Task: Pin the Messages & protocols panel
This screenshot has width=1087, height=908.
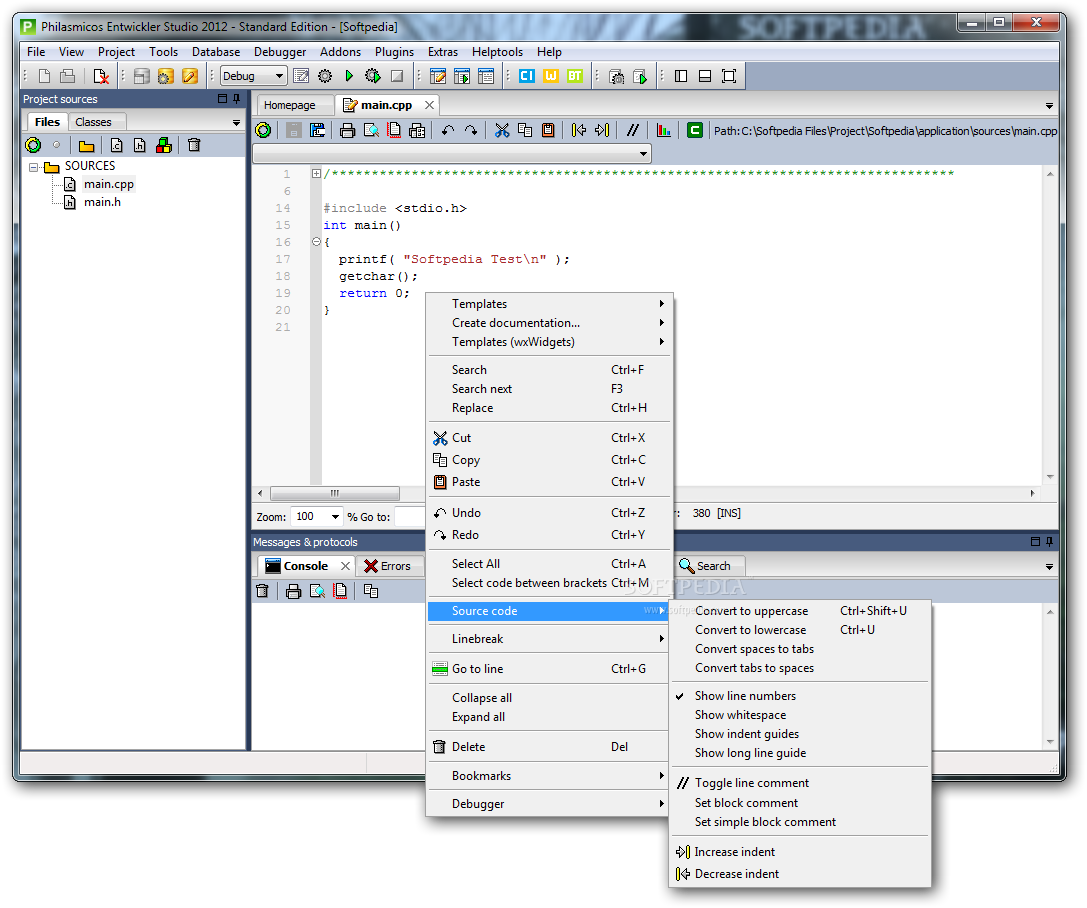Action: (1050, 541)
